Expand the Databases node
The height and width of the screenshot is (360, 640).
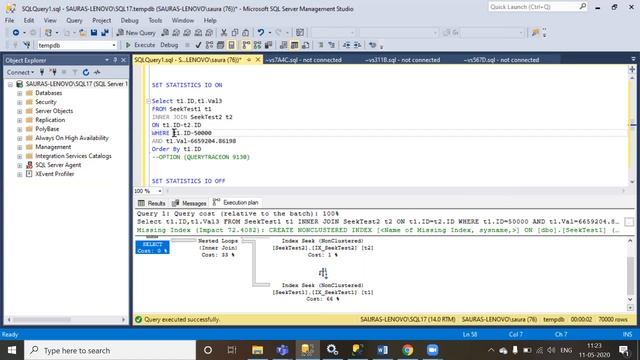click(x=19, y=93)
